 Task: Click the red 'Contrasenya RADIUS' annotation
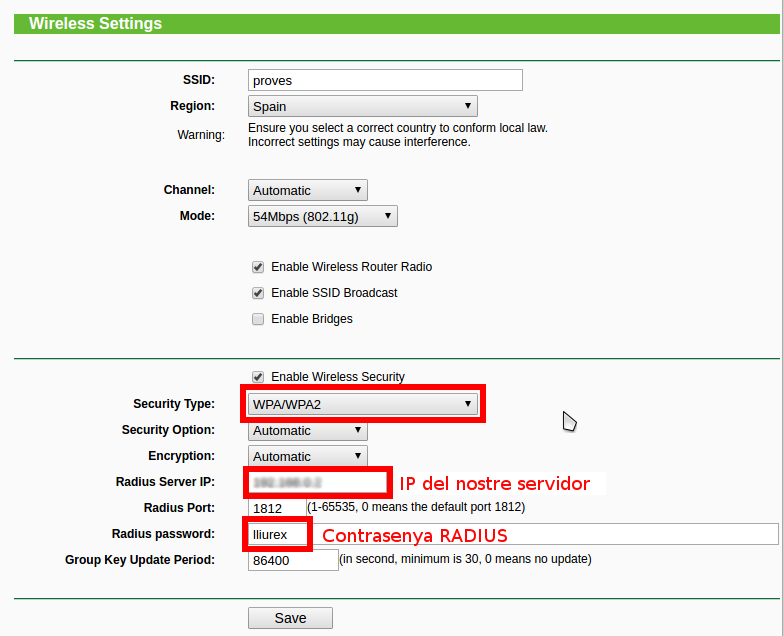[x=414, y=535]
